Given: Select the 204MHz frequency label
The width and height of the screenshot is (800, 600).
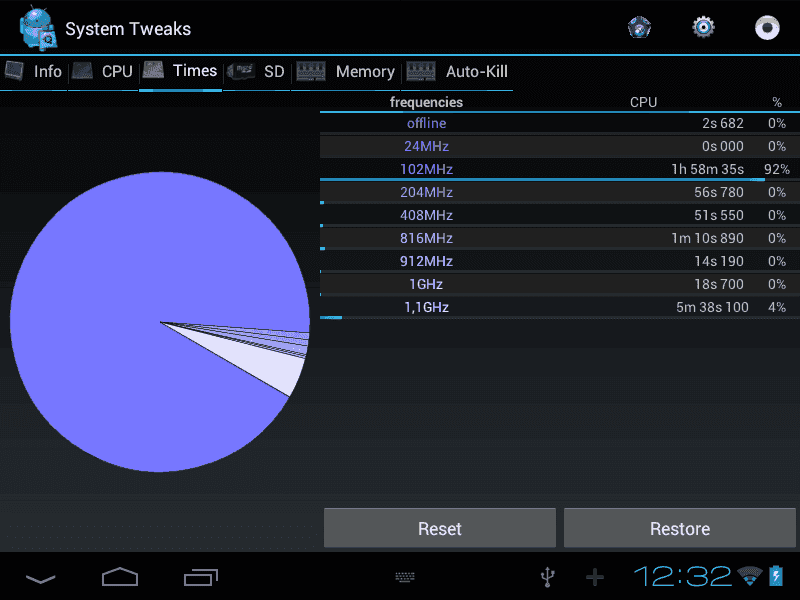Looking at the screenshot, I should (x=427, y=192).
